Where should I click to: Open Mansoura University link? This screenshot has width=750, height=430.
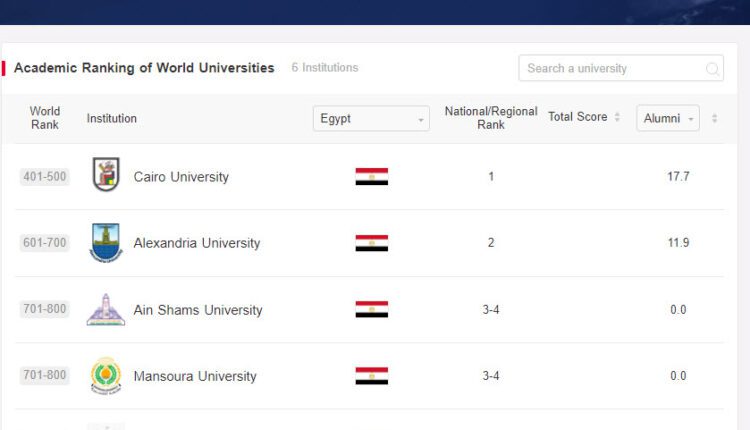195,376
